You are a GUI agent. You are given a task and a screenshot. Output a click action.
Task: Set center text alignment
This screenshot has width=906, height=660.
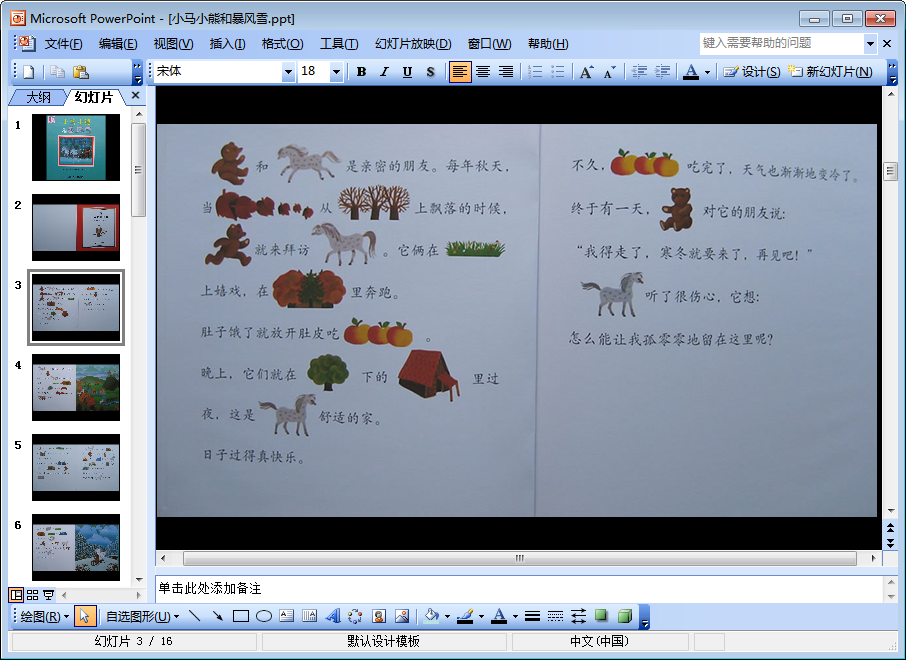point(483,72)
